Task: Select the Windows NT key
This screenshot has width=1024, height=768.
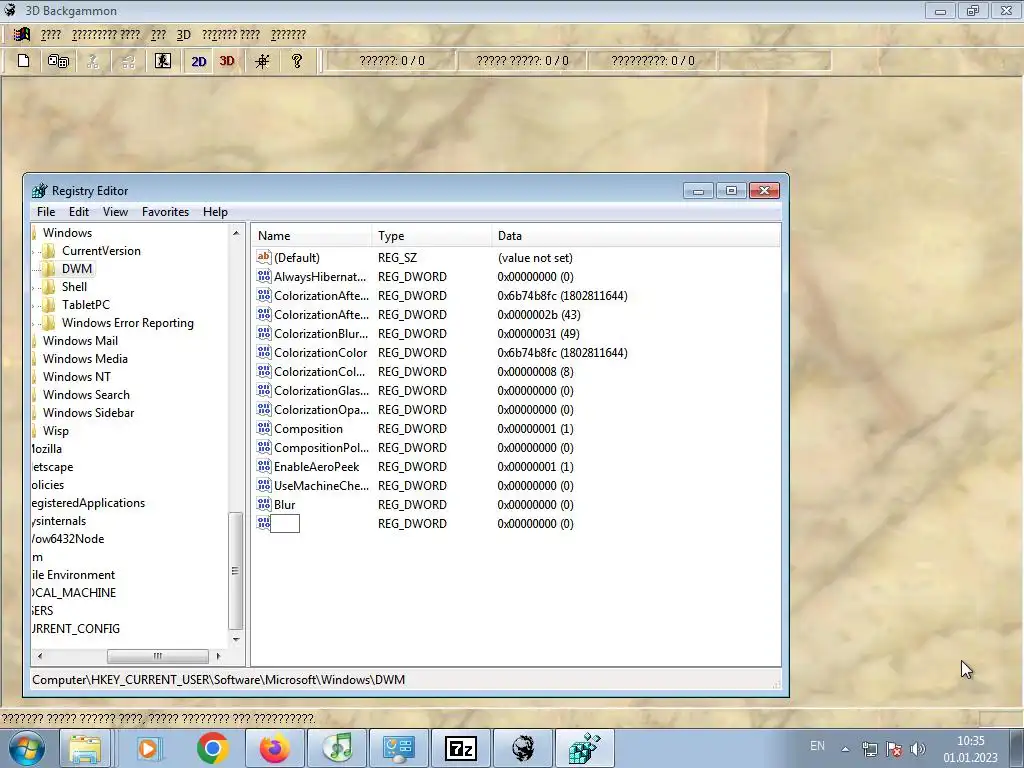Action: [x=76, y=377]
